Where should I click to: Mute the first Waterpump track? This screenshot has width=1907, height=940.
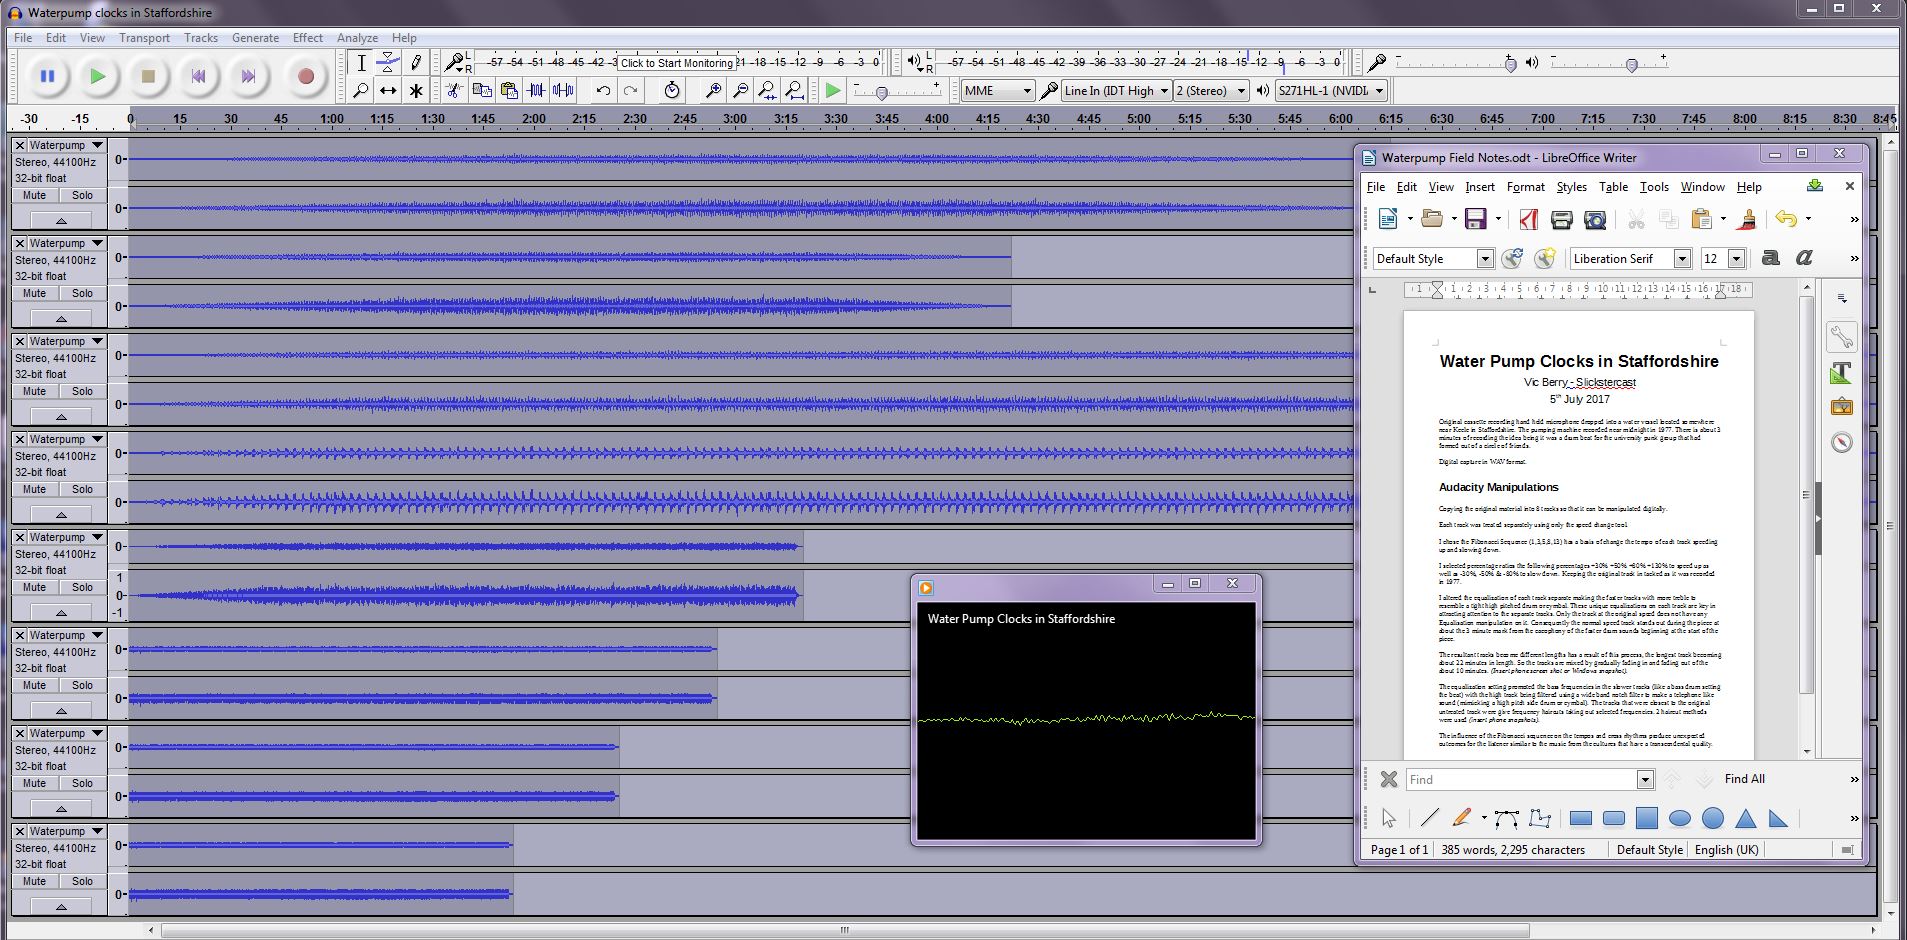tap(34, 195)
